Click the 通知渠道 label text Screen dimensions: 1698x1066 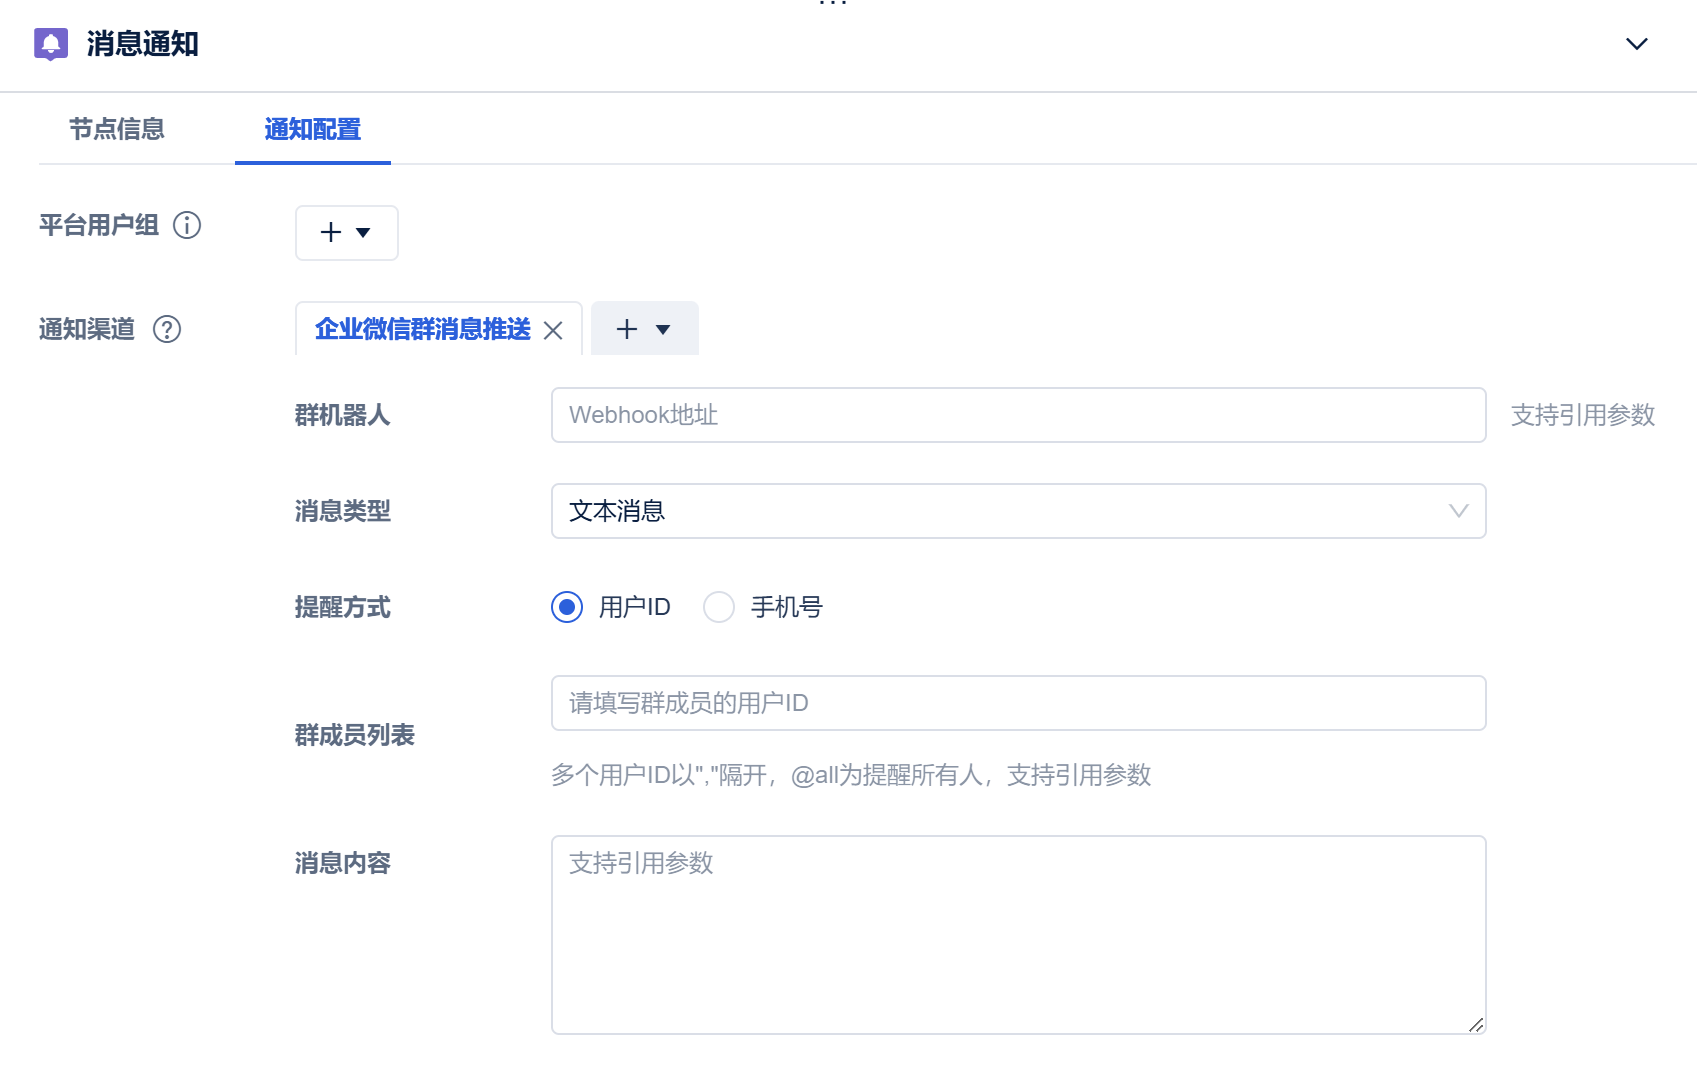(87, 329)
